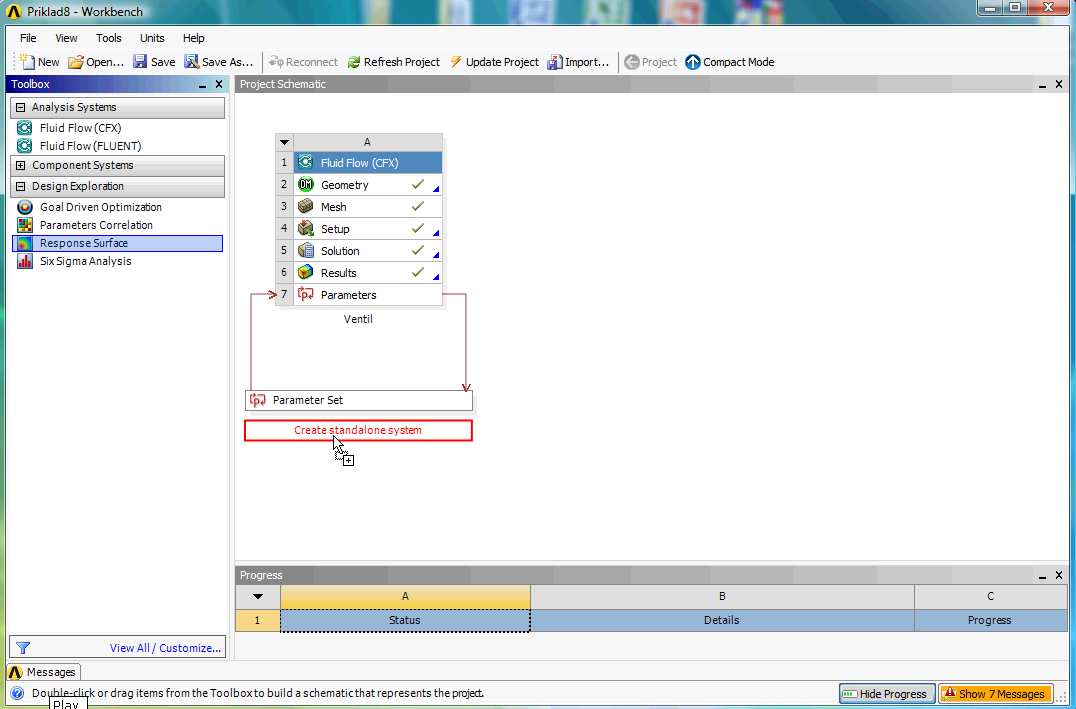Select the Ventil system name label

[x=358, y=319]
